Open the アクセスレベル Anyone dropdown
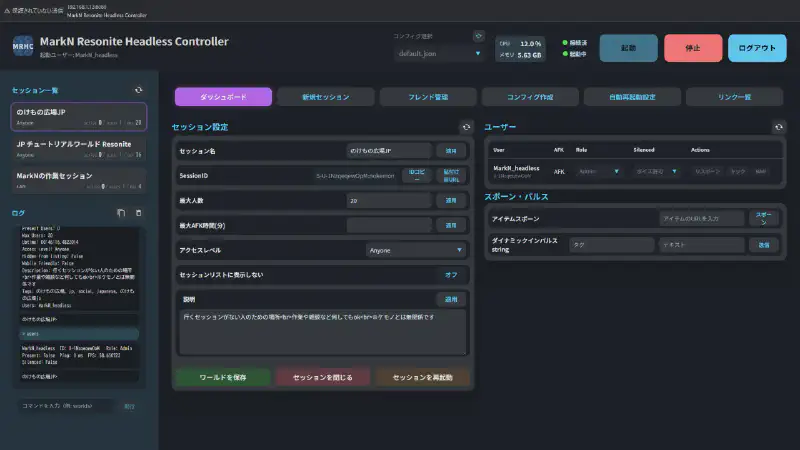 [x=416, y=250]
